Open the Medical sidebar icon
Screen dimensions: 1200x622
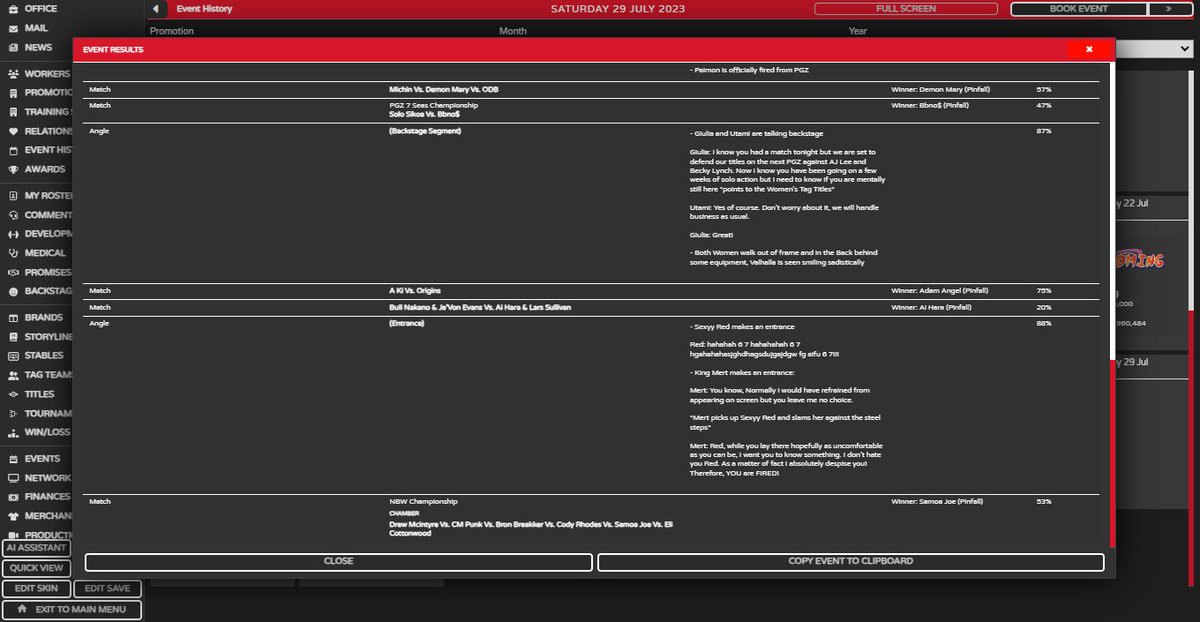coord(14,253)
